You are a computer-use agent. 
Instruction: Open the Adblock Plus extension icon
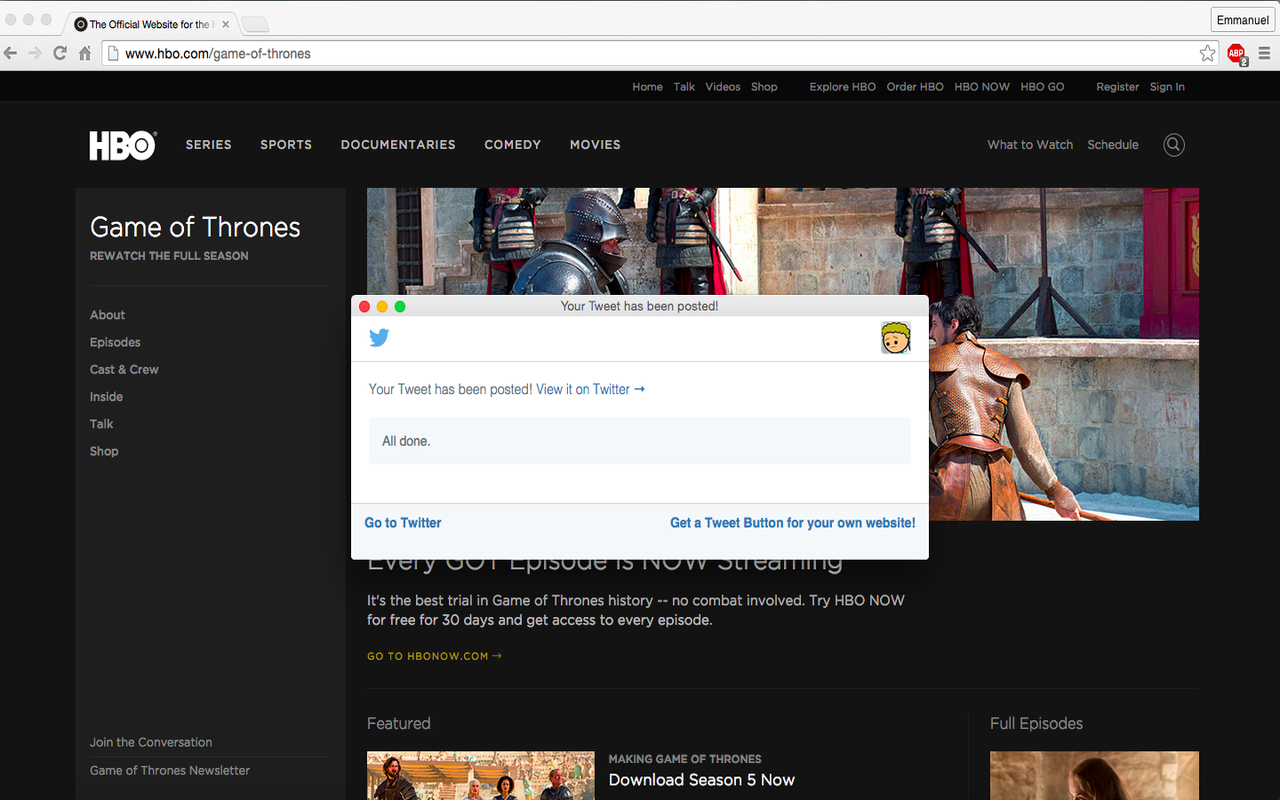[x=1237, y=54]
